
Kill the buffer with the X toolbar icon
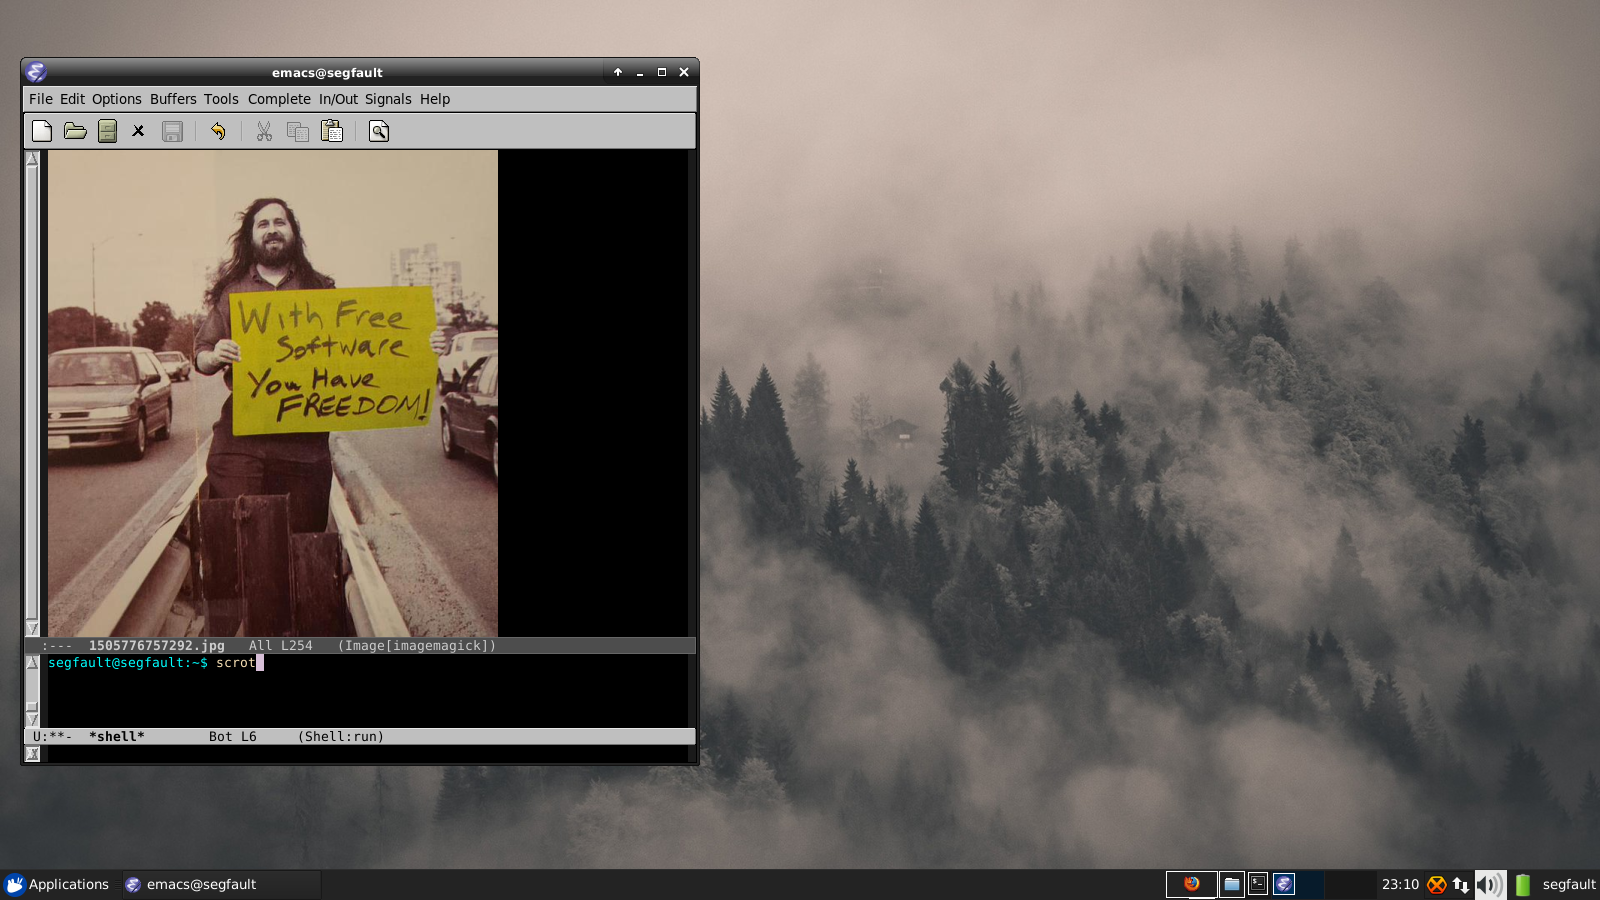138,131
